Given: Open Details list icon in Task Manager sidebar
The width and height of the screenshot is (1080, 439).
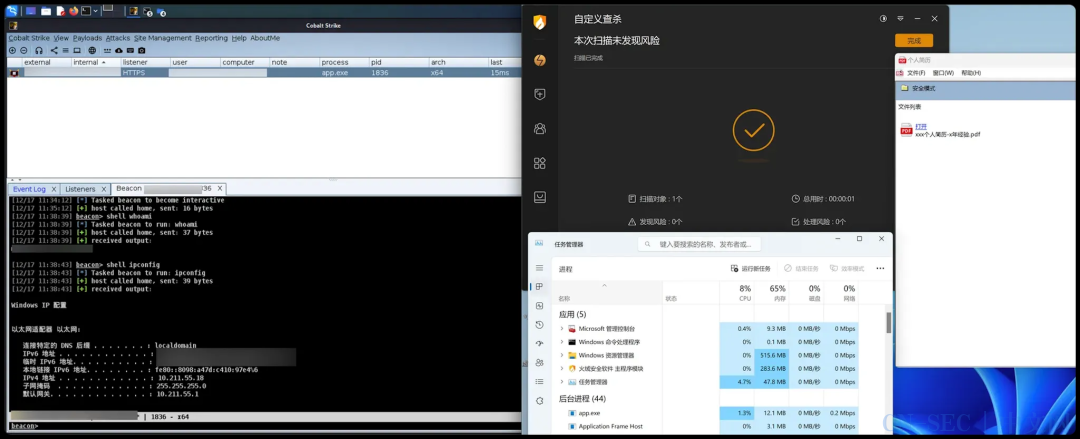Looking at the screenshot, I should point(539,381).
